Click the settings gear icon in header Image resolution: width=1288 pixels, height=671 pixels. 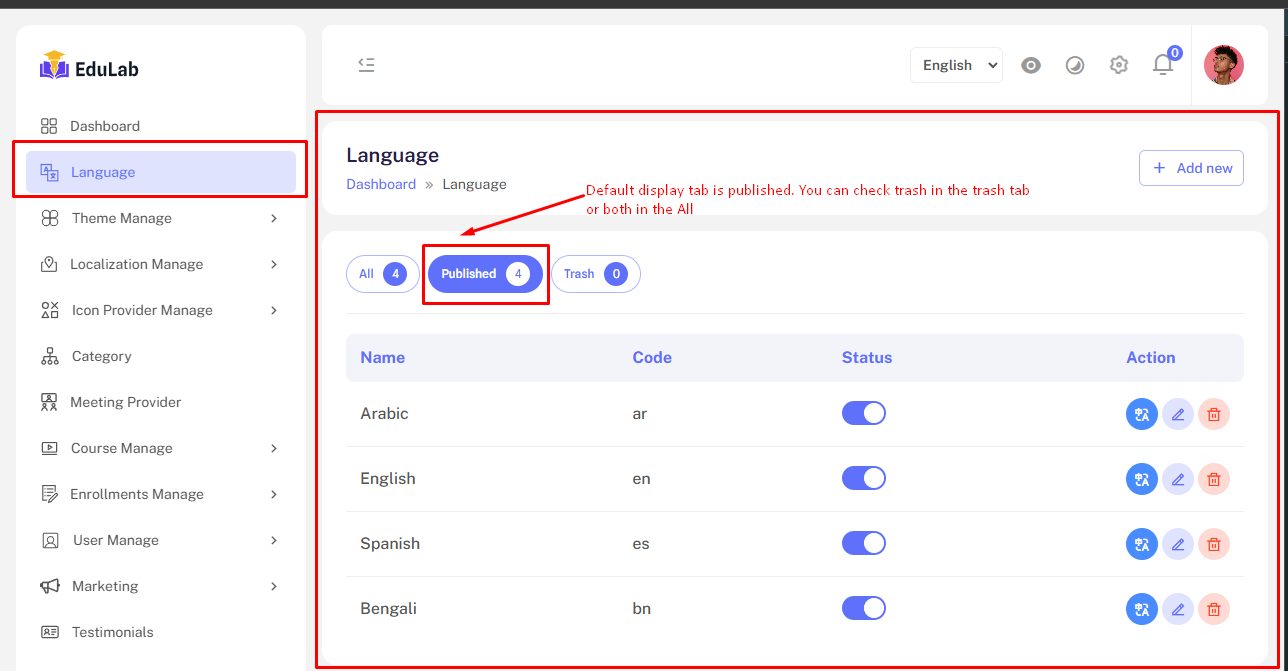[1118, 65]
